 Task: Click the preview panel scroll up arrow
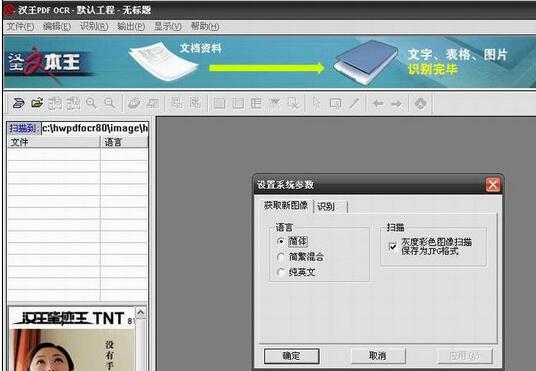click(141, 313)
